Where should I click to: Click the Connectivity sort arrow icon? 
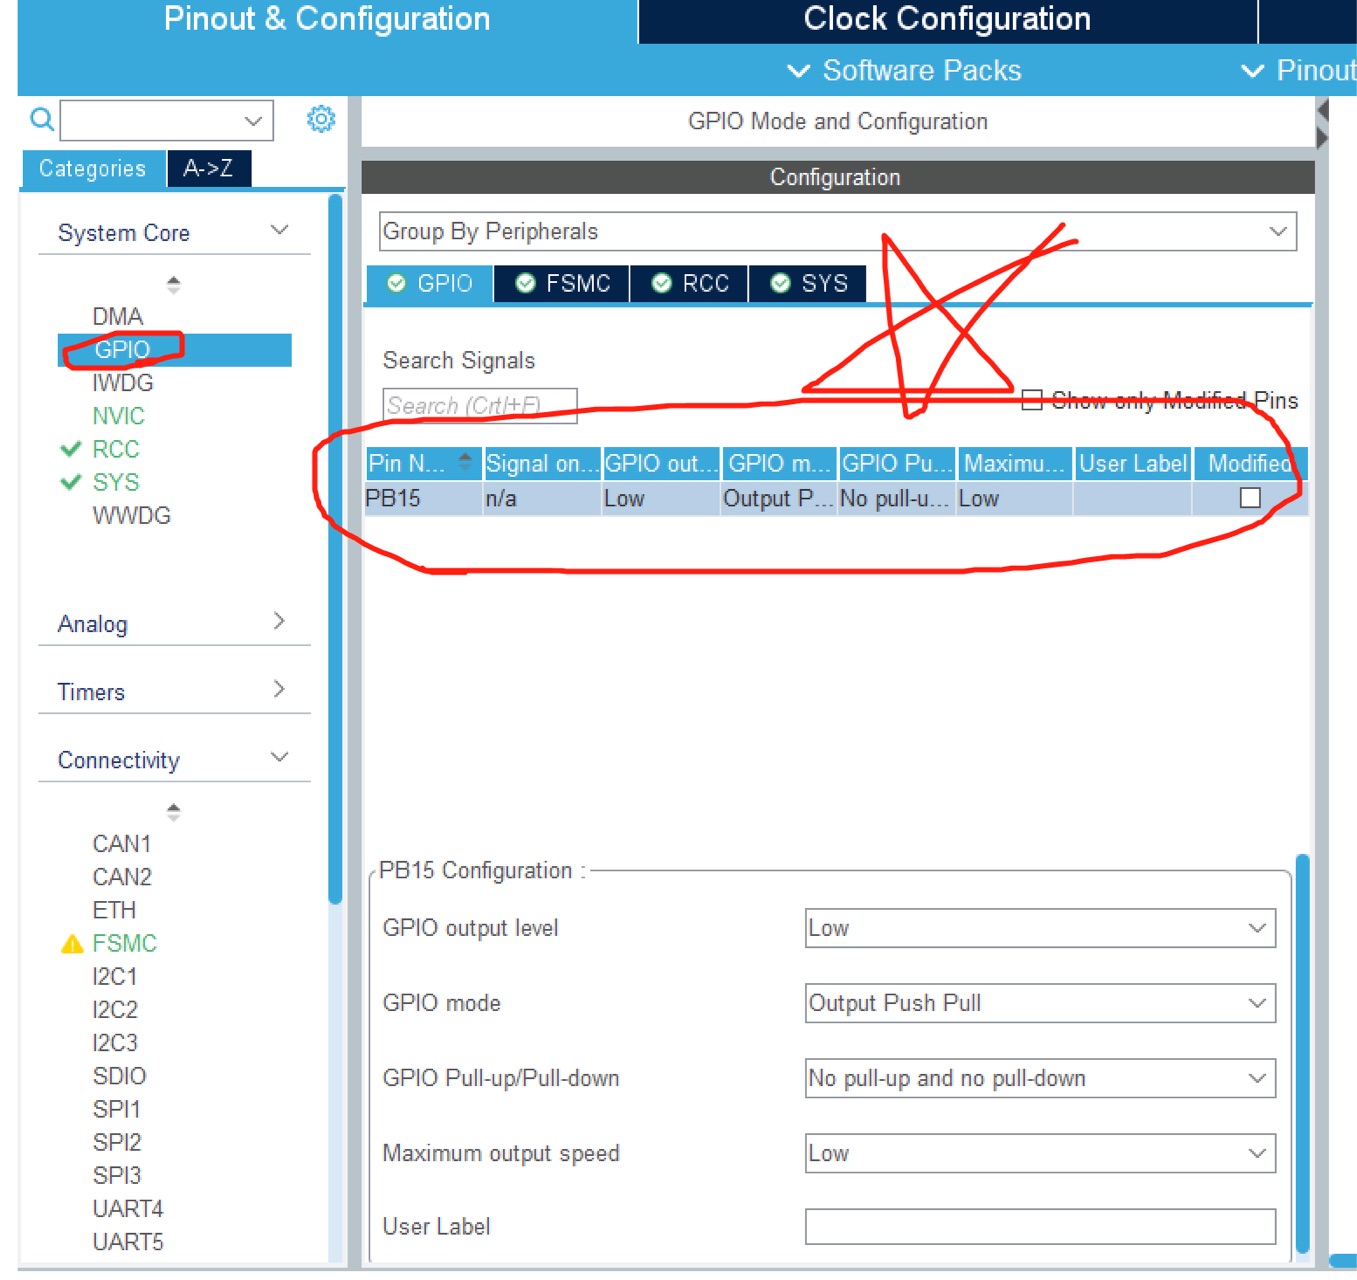pos(173,812)
